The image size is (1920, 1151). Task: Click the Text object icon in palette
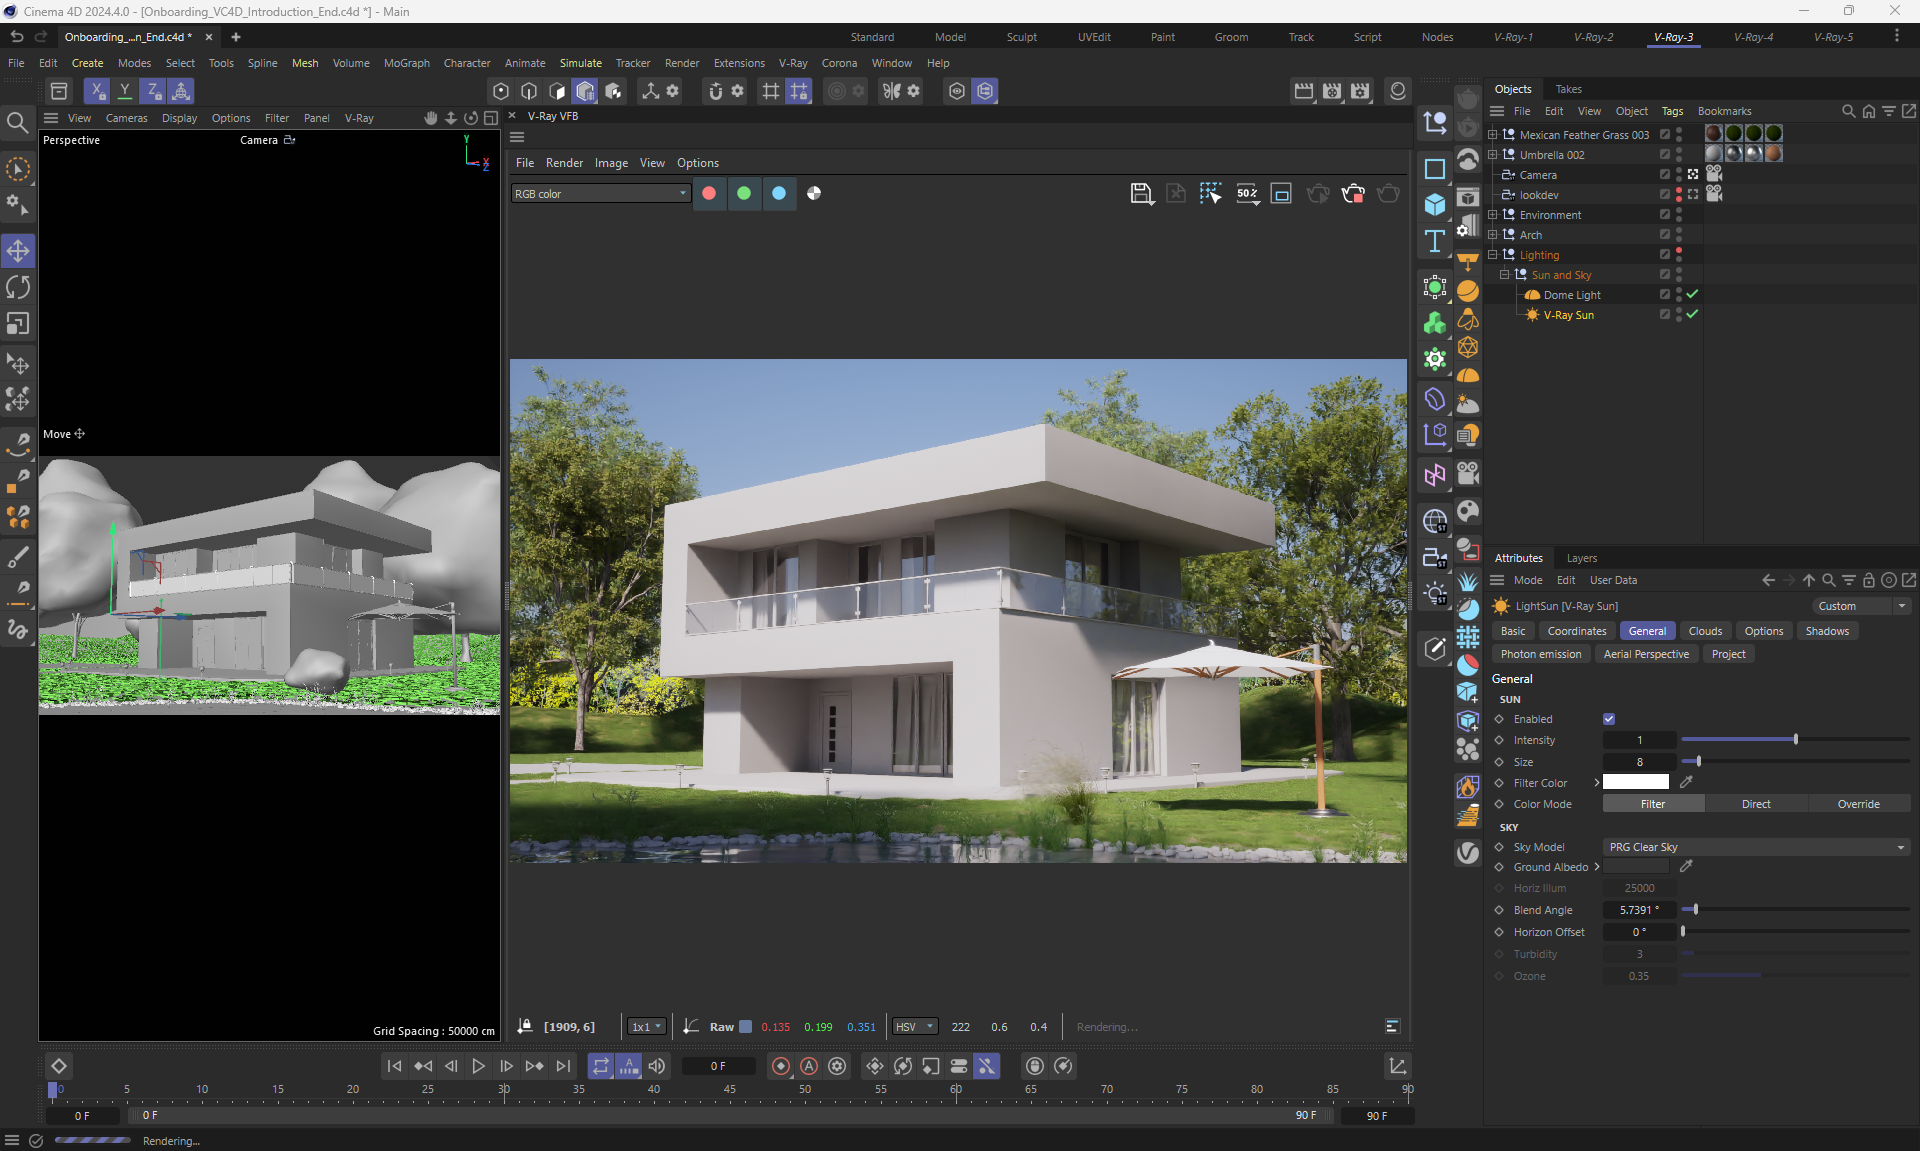[x=1434, y=241]
